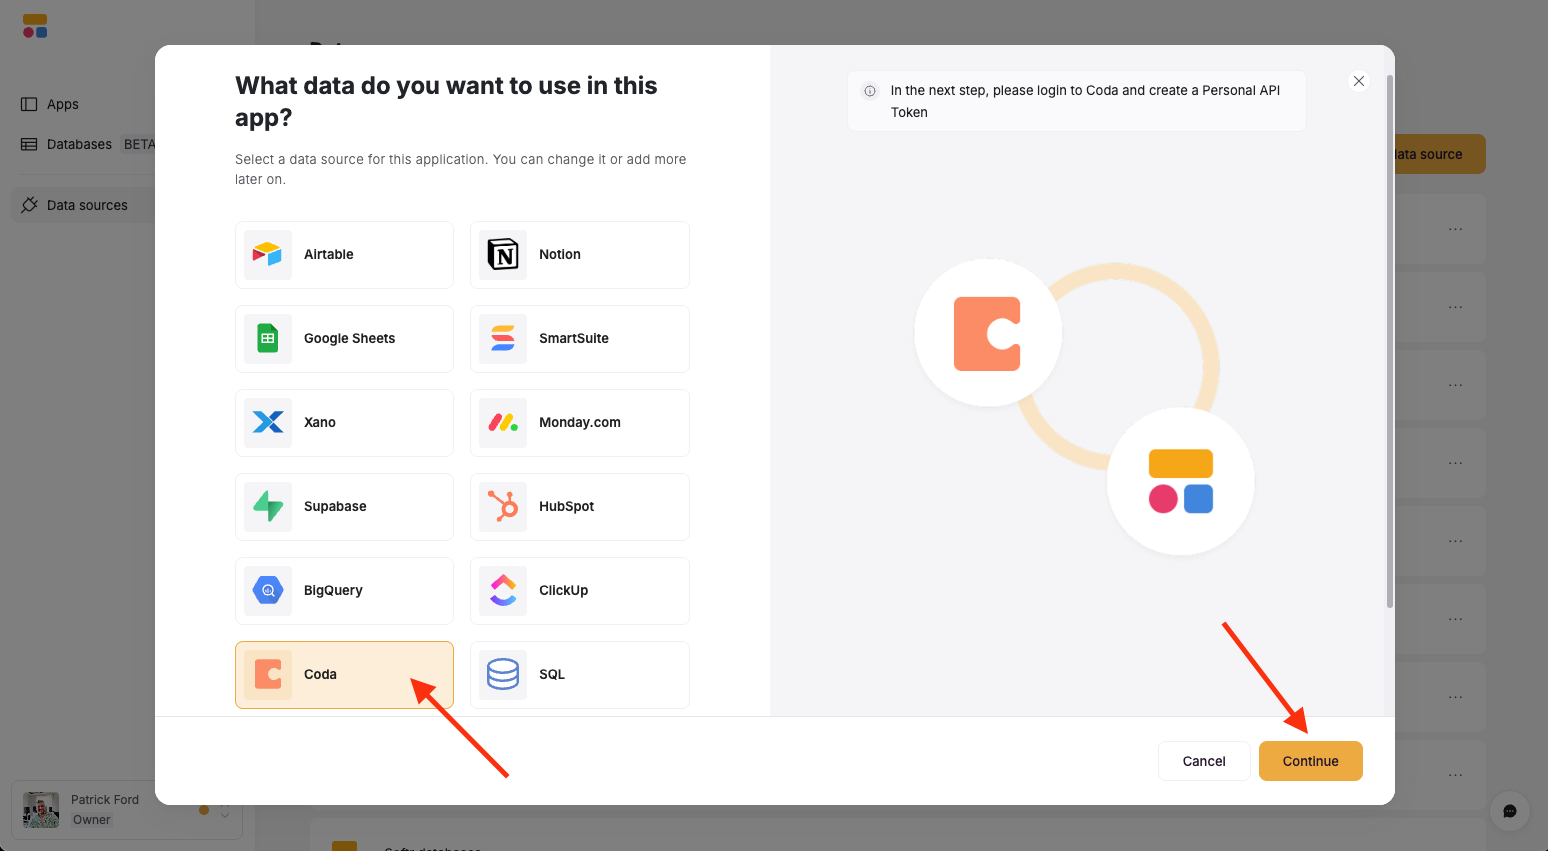This screenshot has width=1548, height=851.
Task: Select the Airtable data source icon
Action: coord(268,254)
